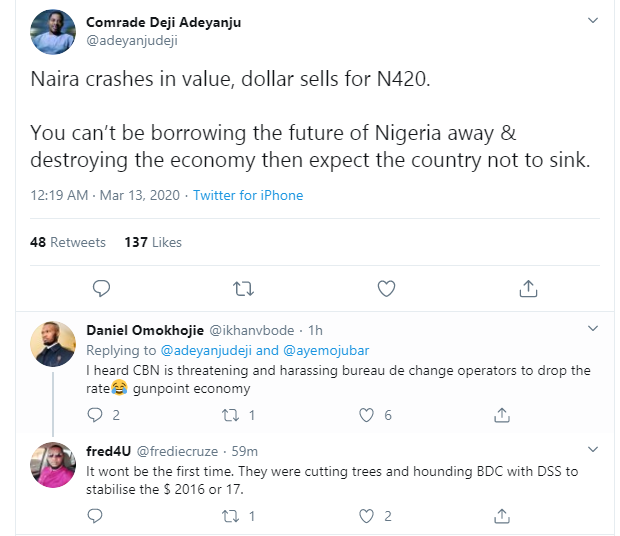620x536 pixels.
Task: Retweet the Naira crashes tweet
Action: point(243,289)
